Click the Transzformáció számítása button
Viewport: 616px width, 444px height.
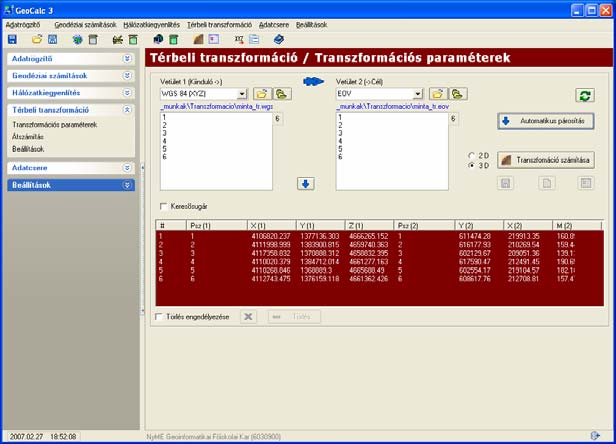546,160
